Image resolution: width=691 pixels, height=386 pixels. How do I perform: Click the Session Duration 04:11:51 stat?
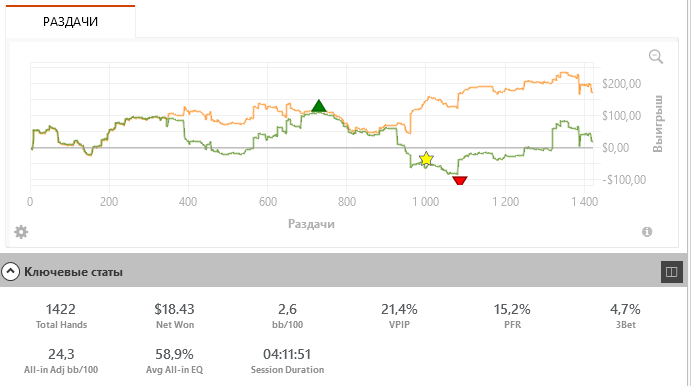tap(287, 361)
